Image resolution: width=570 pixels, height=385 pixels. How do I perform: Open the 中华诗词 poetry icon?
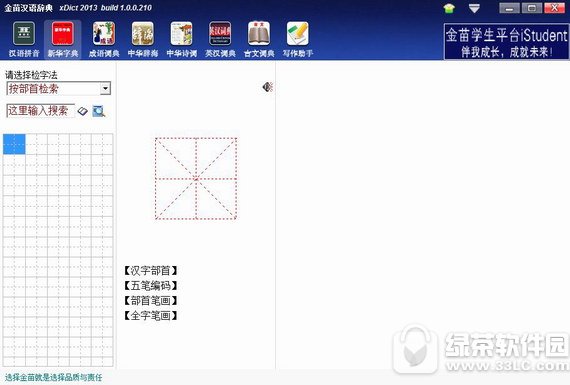tap(181, 39)
